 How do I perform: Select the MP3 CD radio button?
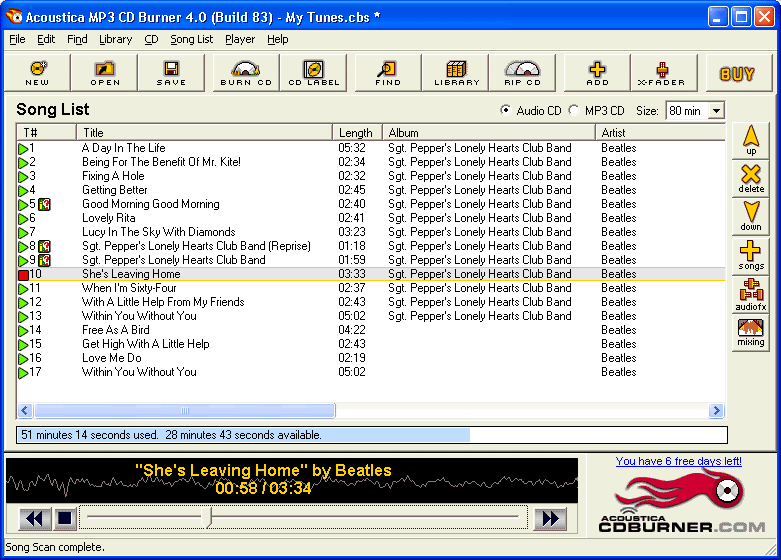(x=574, y=110)
